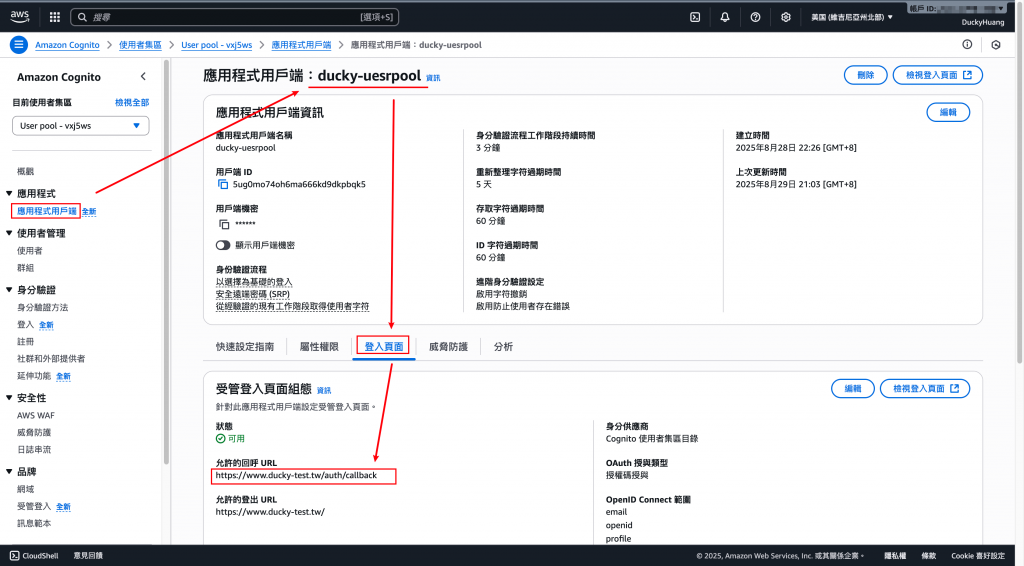Viewport: 1024px width, 566px height.
Task: Click the CloudShell icon in the footer
Action: click(x=14, y=556)
